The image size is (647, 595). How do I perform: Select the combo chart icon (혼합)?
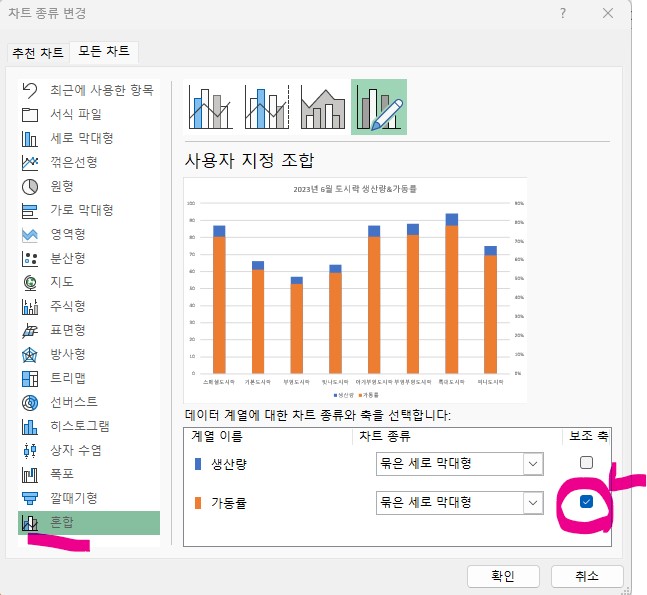30,523
